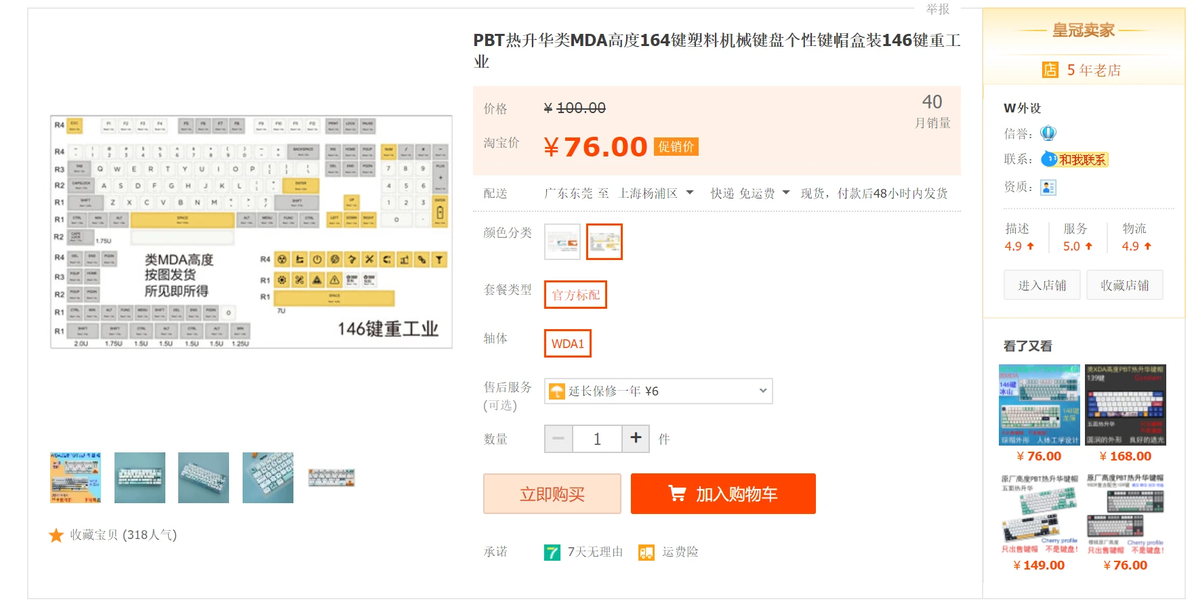Viewport: 1192px width, 600px height.
Task: Choose the second selected color option
Action: pyautogui.click(x=604, y=242)
